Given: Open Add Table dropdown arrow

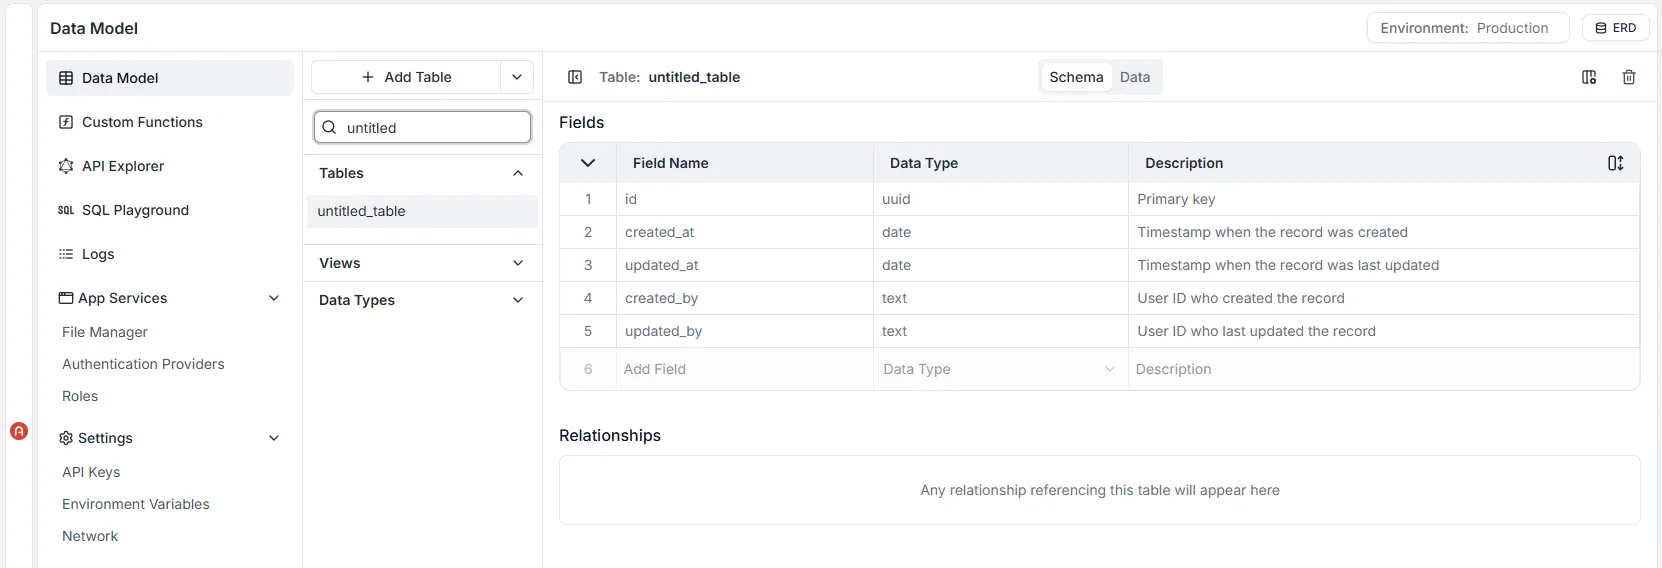Looking at the screenshot, I should 517,77.
